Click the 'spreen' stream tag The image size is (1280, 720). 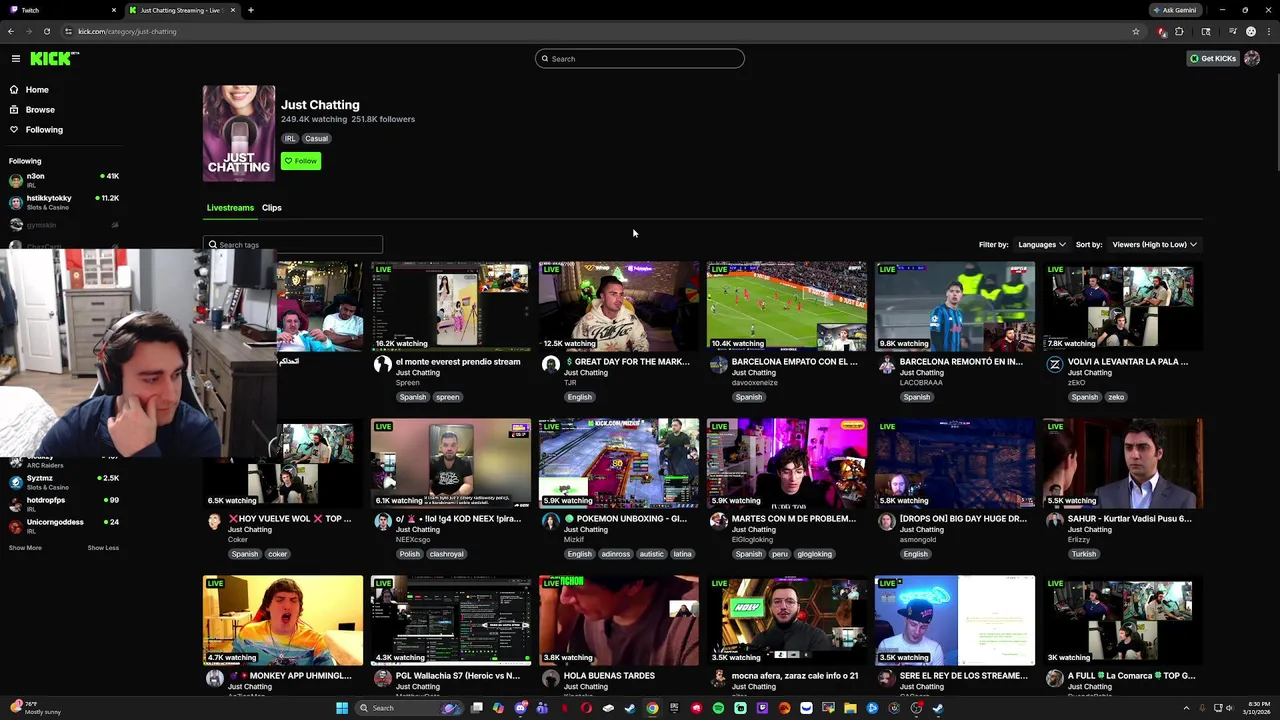[447, 397]
